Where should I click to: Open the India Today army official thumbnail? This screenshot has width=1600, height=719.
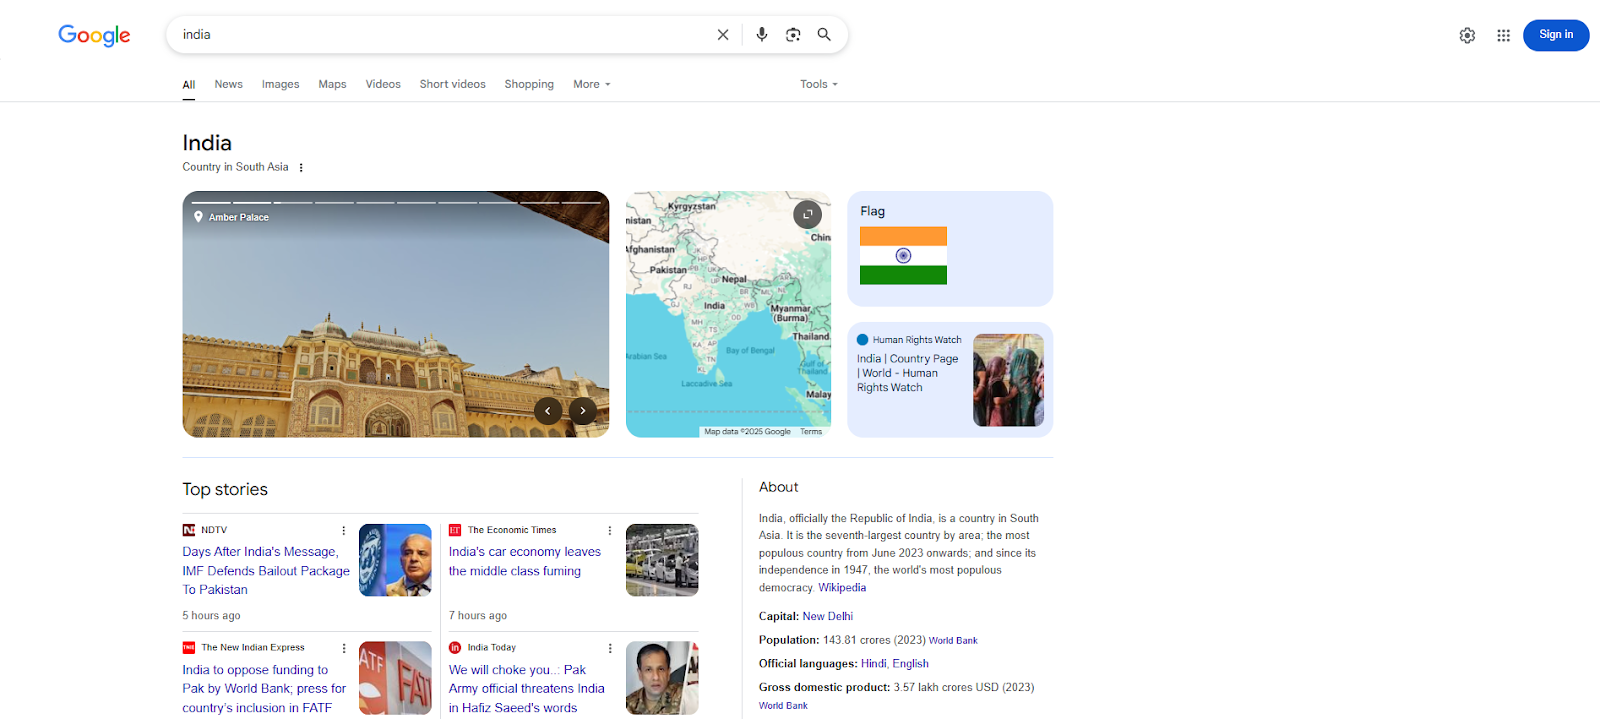click(x=662, y=678)
